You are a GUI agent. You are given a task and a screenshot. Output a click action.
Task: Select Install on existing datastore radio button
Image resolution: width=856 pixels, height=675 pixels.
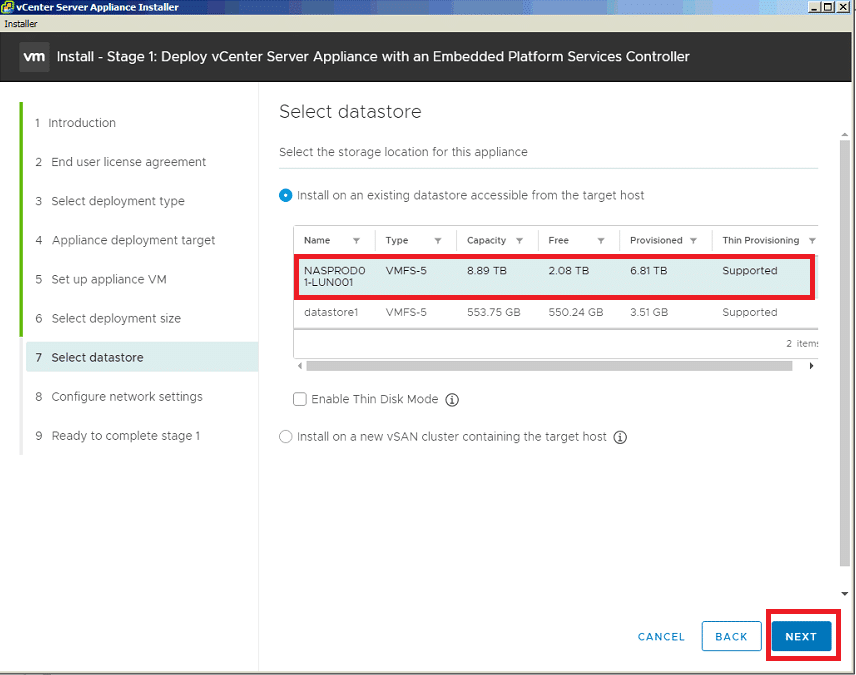(x=286, y=196)
